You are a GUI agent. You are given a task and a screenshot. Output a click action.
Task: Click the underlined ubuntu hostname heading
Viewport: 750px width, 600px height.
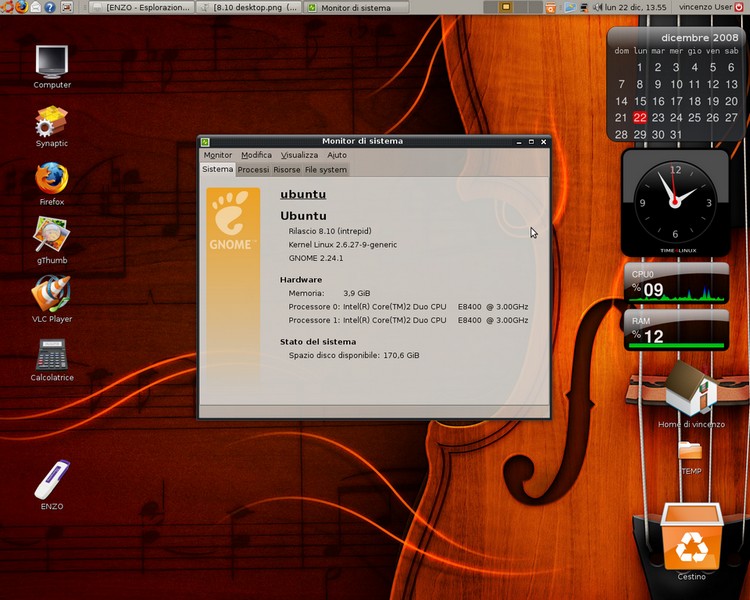pyautogui.click(x=303, y=194)
